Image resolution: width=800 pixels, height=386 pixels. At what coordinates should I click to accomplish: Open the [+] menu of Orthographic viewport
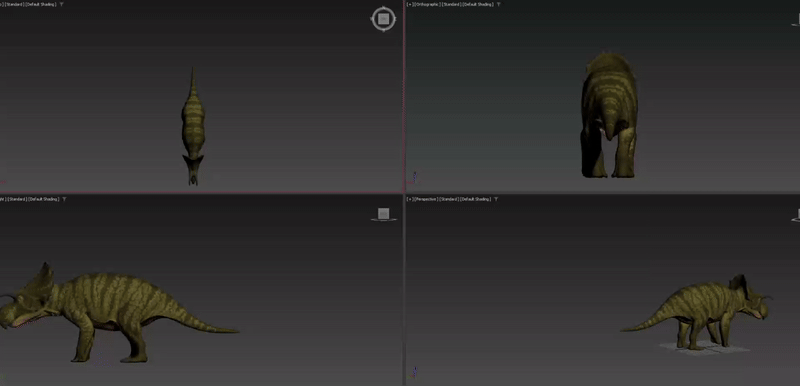410,4
